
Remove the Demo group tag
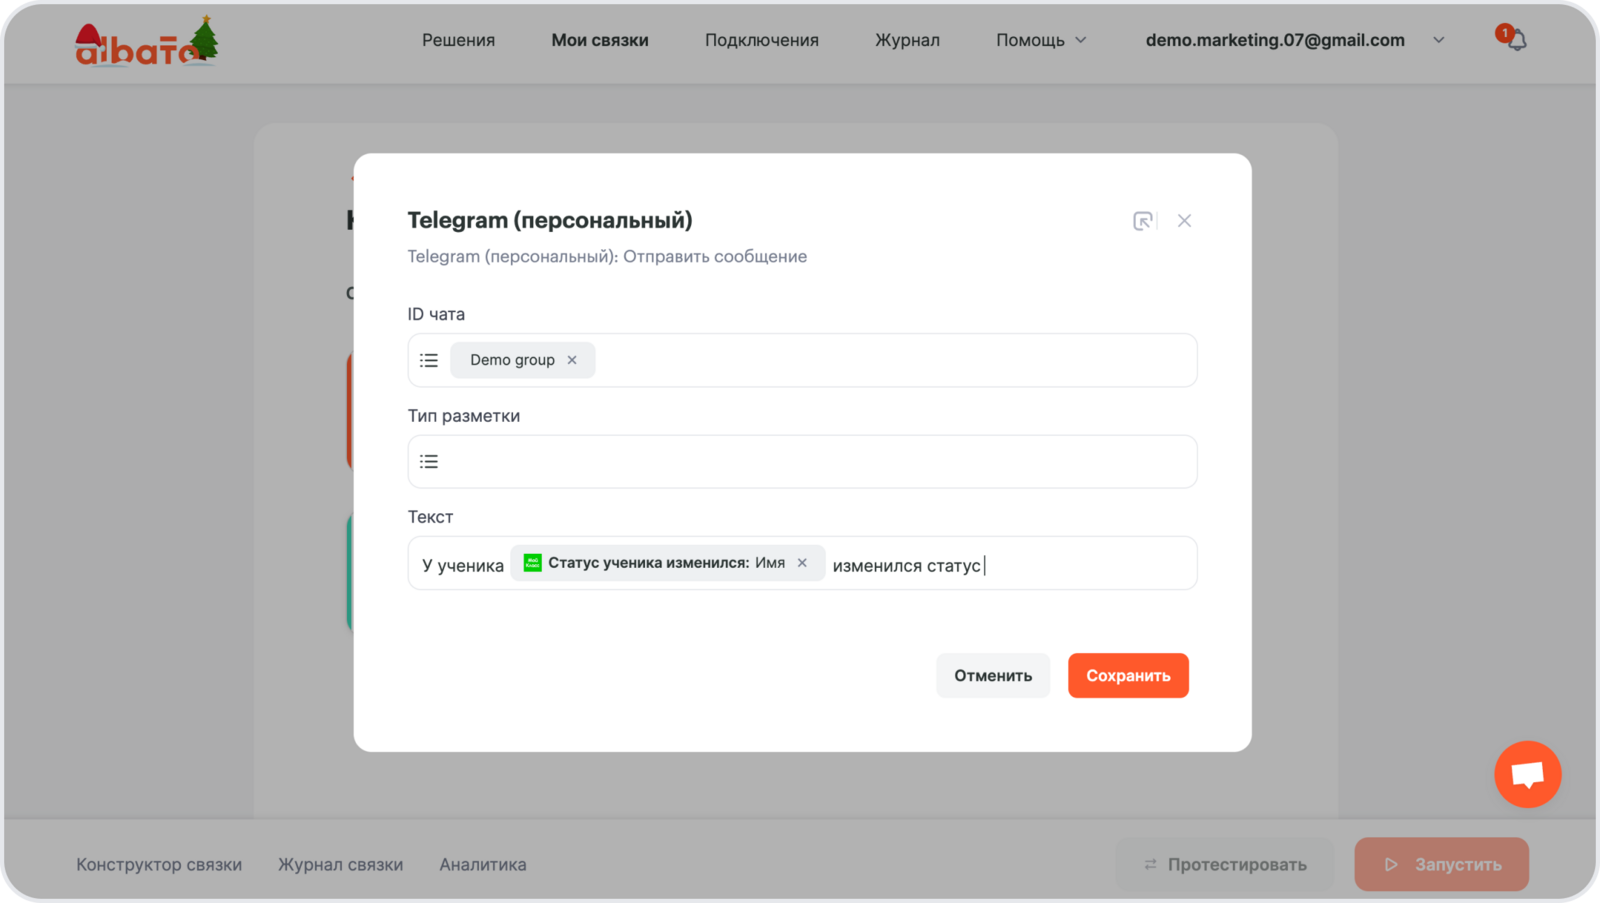pos(572,360)
